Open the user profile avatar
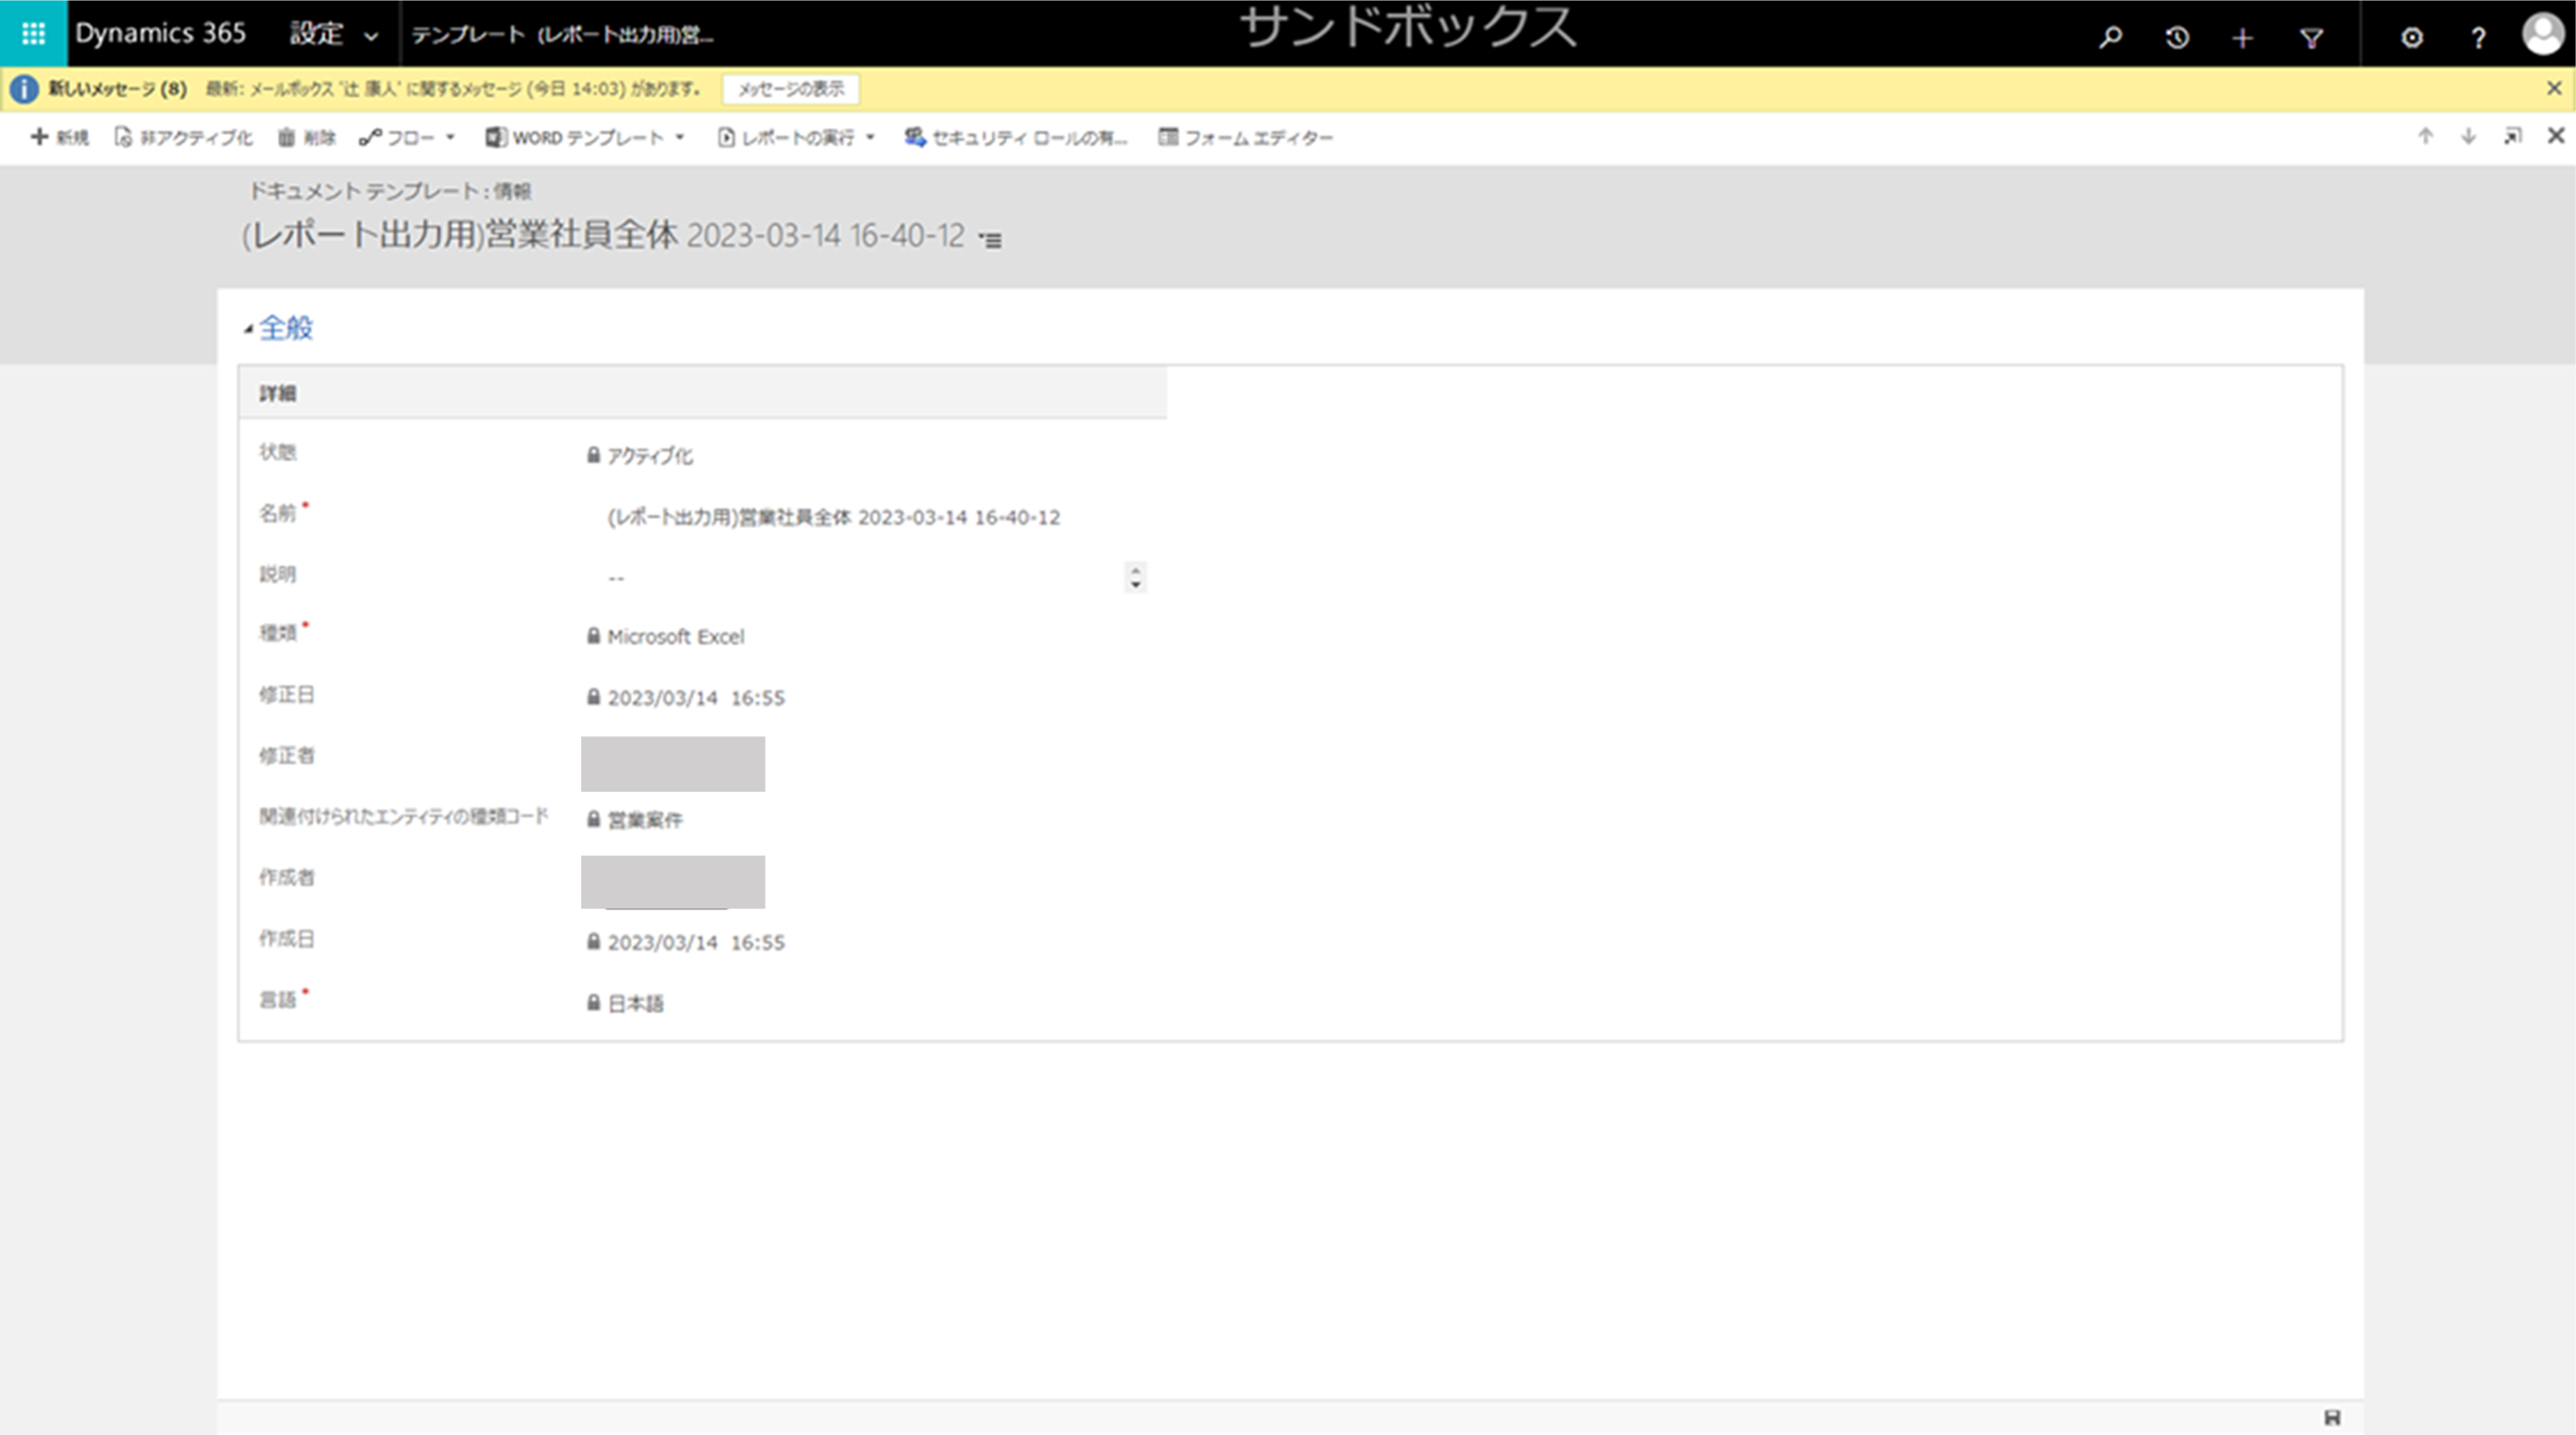This screenshot has width=2576, height=1435. [2543, 34]
